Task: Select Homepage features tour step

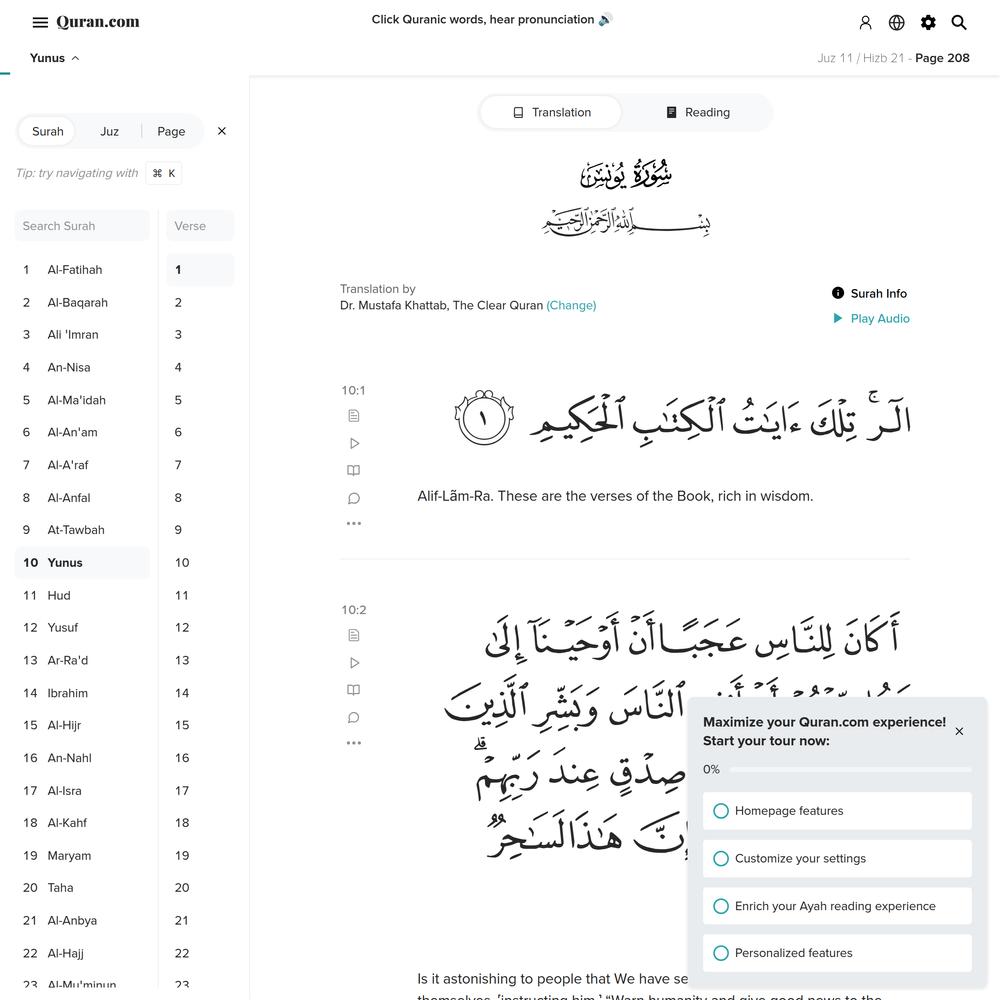Action: point(837,811)
